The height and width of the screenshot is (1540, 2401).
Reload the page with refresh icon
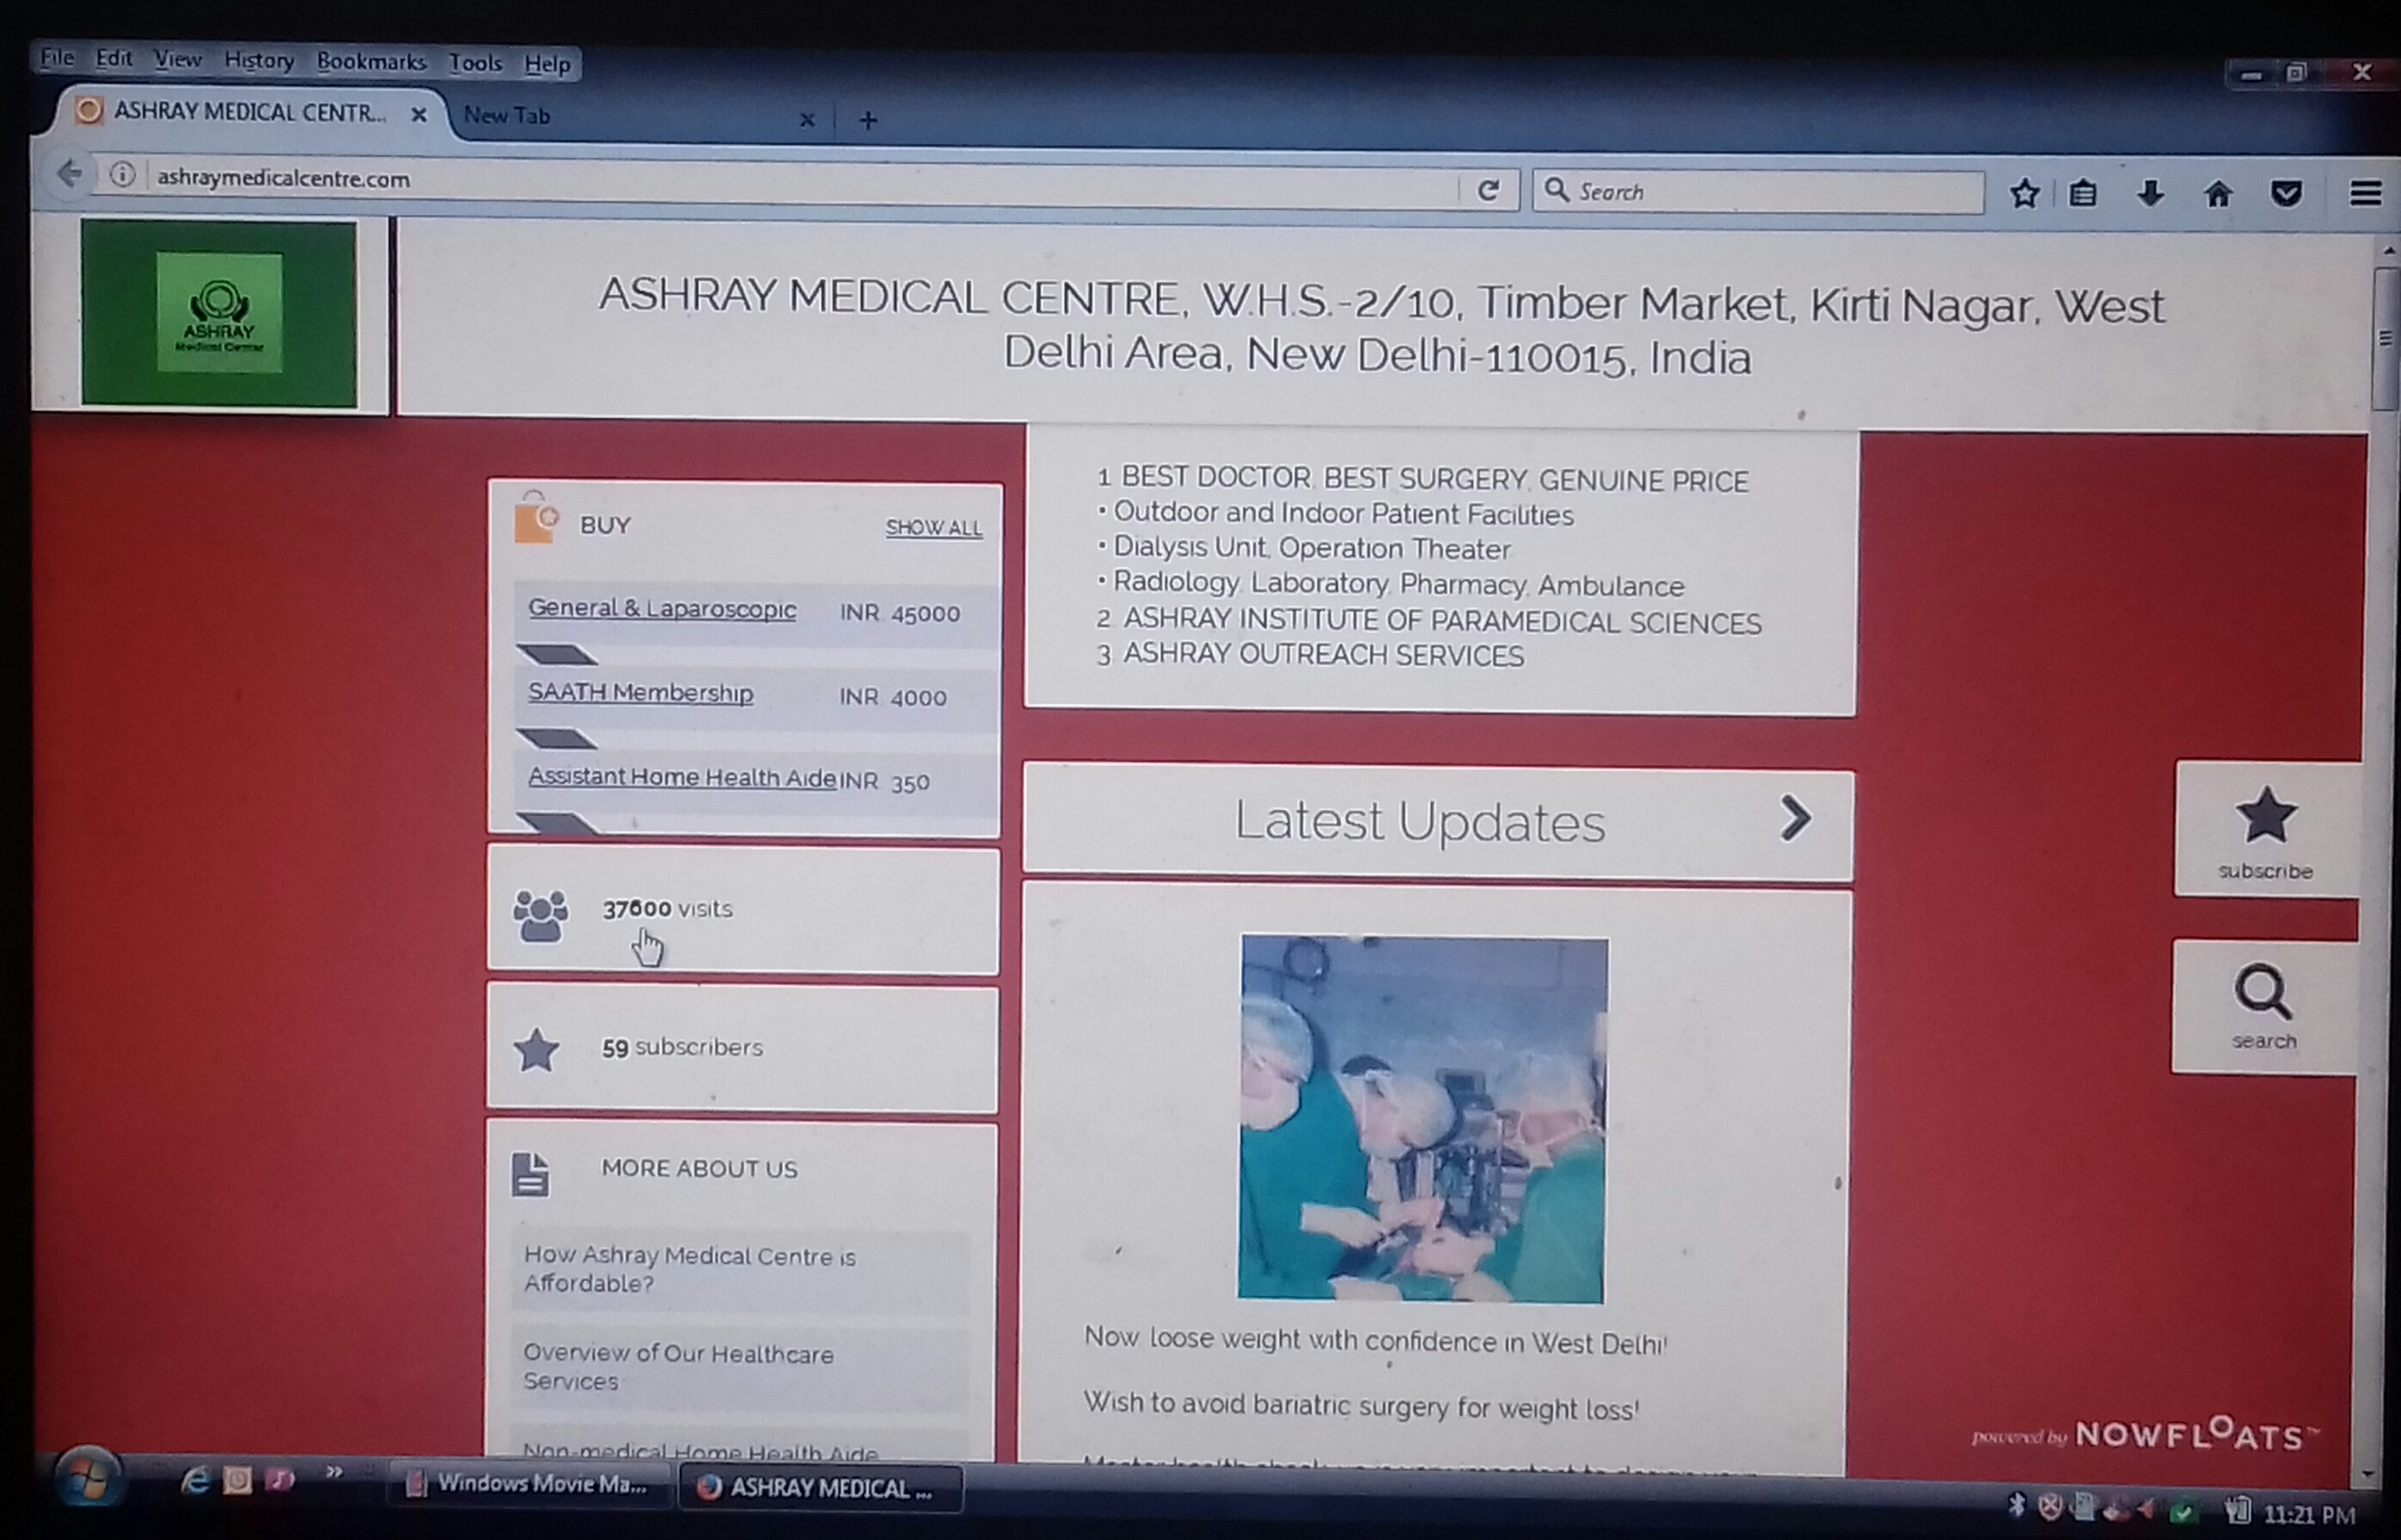(1488, 190)
